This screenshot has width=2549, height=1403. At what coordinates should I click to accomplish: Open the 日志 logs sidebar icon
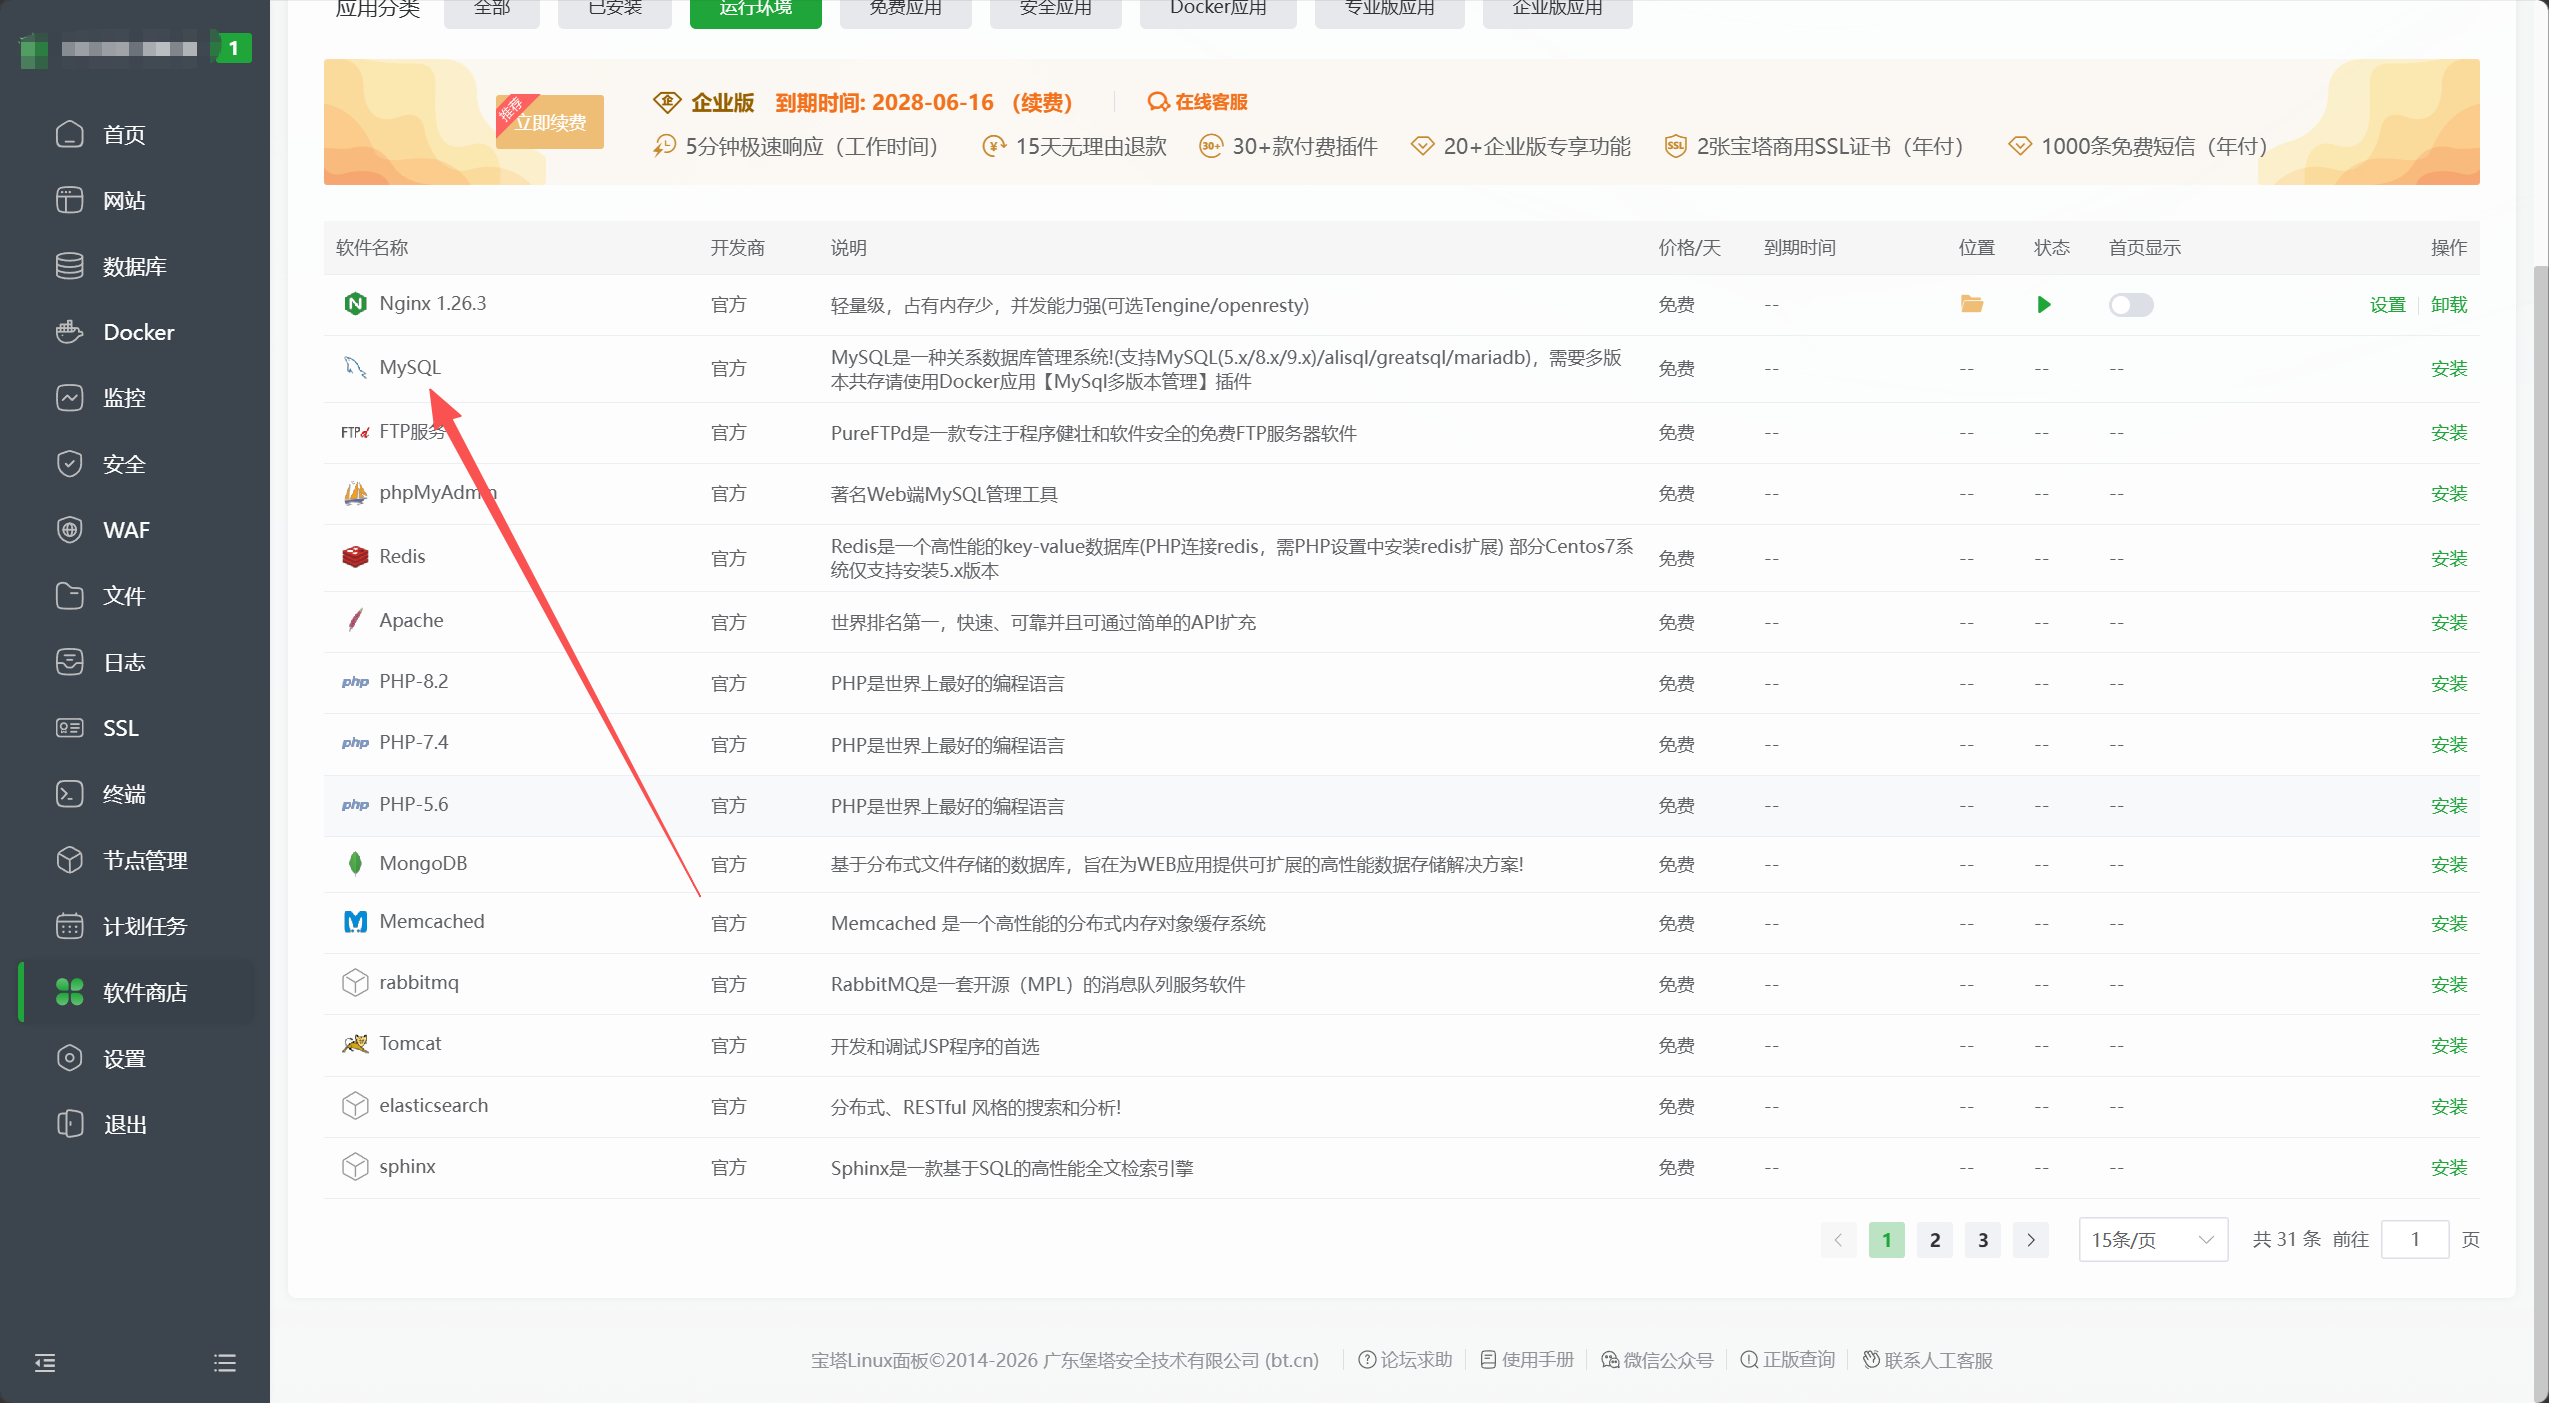69,662
